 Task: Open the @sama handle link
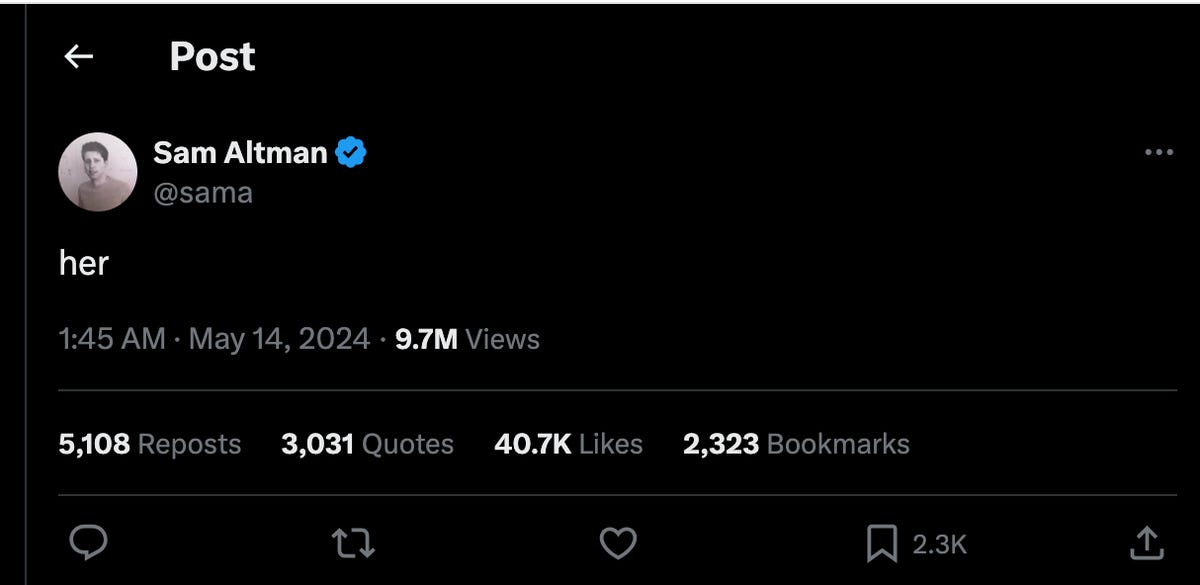coord(203,191)
